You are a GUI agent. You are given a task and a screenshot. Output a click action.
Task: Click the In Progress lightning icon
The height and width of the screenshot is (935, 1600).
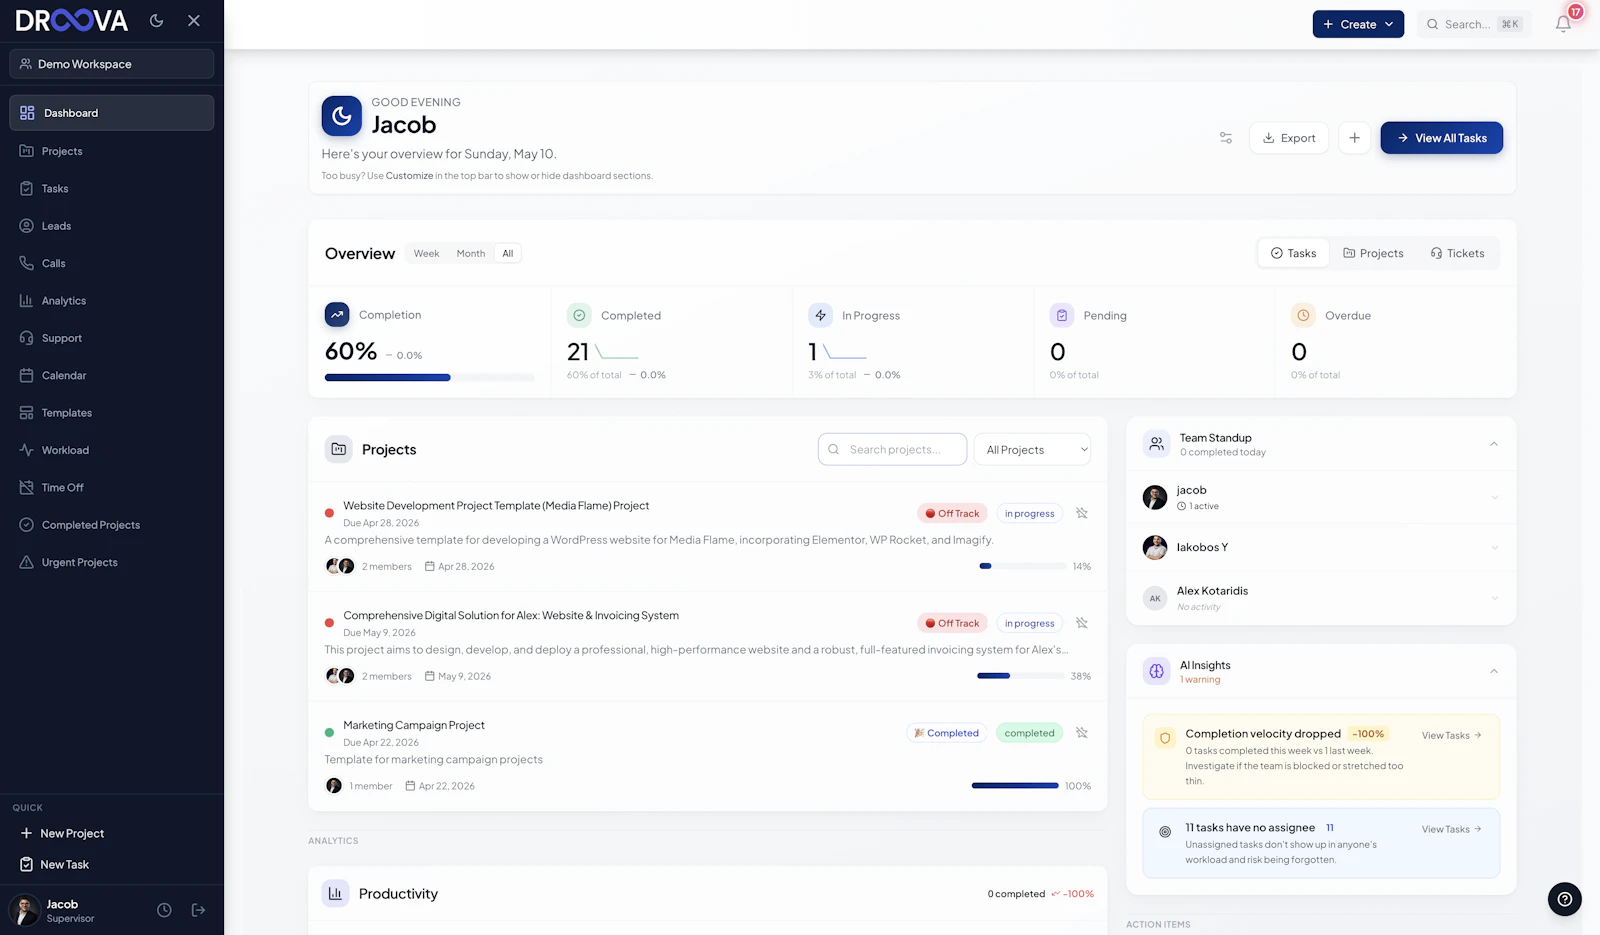coord(820,315)
